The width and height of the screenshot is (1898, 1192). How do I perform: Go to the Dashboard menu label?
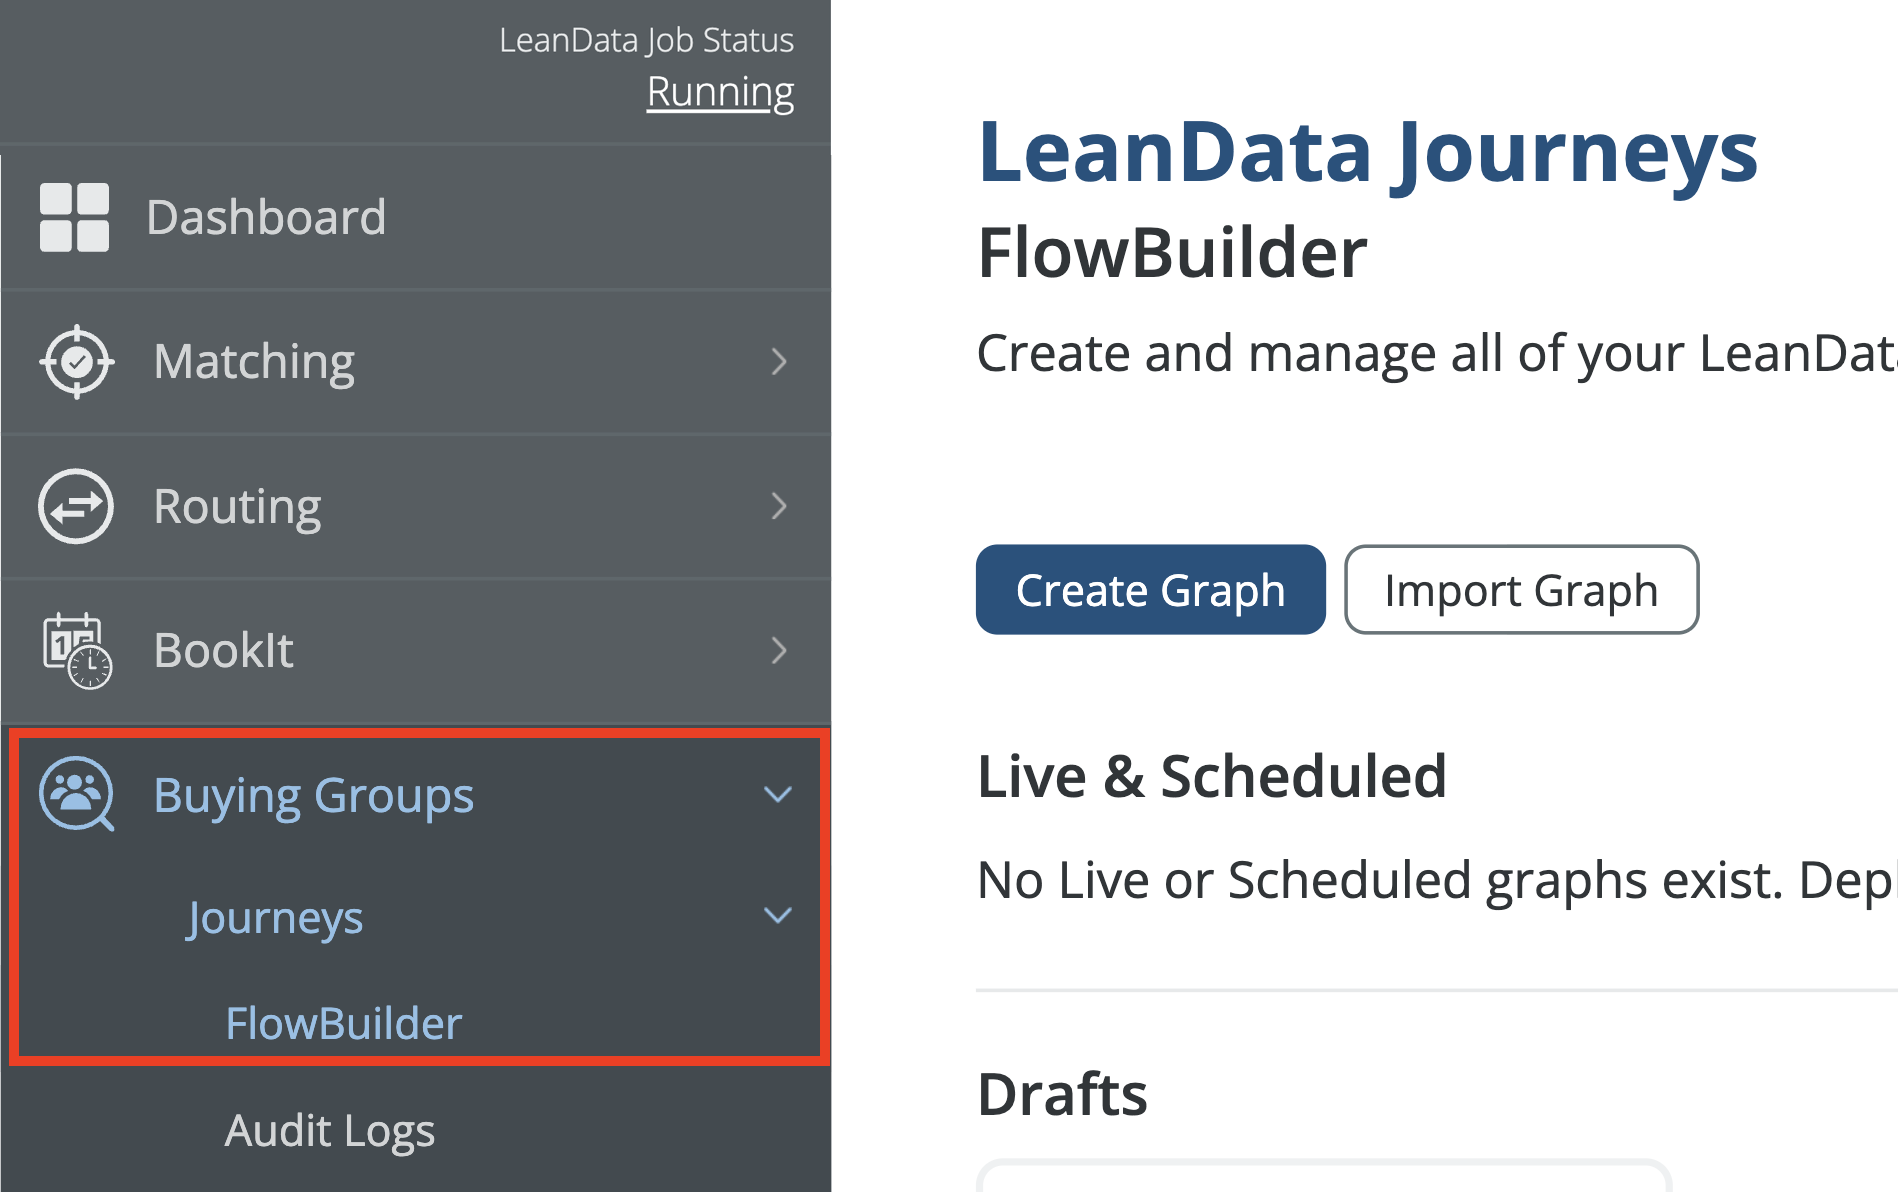(266, 217)
